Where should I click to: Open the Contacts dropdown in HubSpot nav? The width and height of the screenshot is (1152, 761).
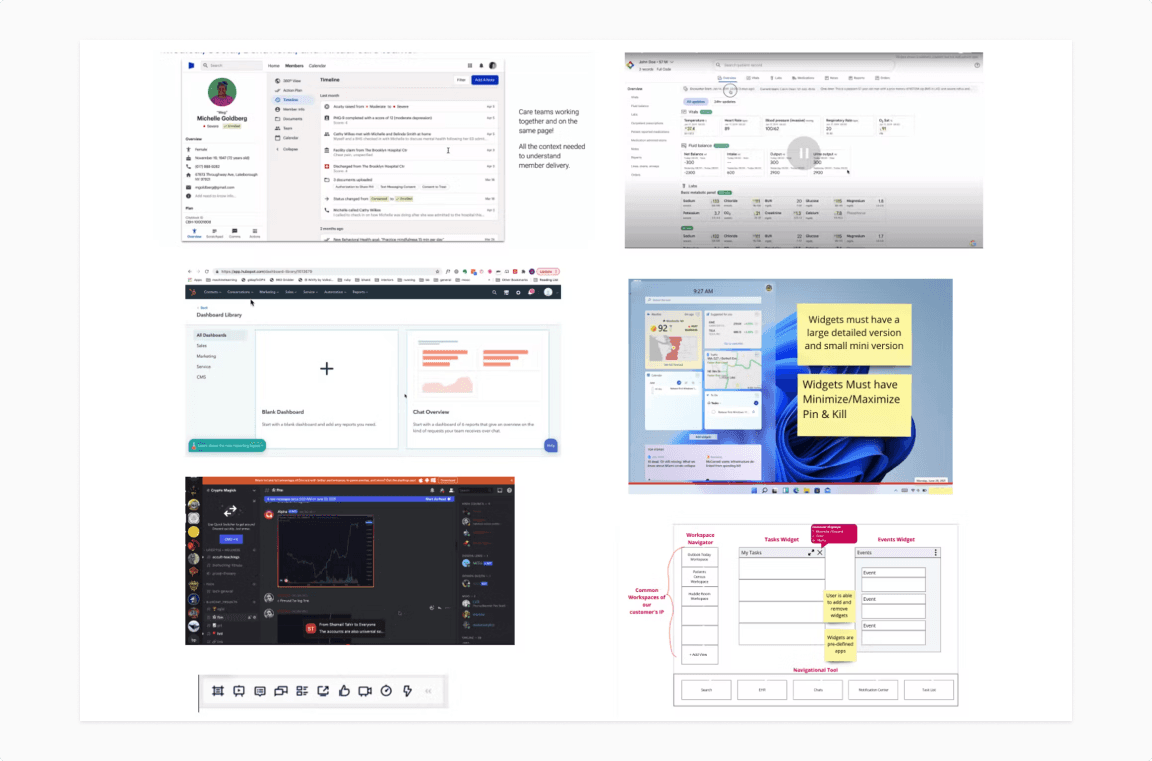pos(212,292)
